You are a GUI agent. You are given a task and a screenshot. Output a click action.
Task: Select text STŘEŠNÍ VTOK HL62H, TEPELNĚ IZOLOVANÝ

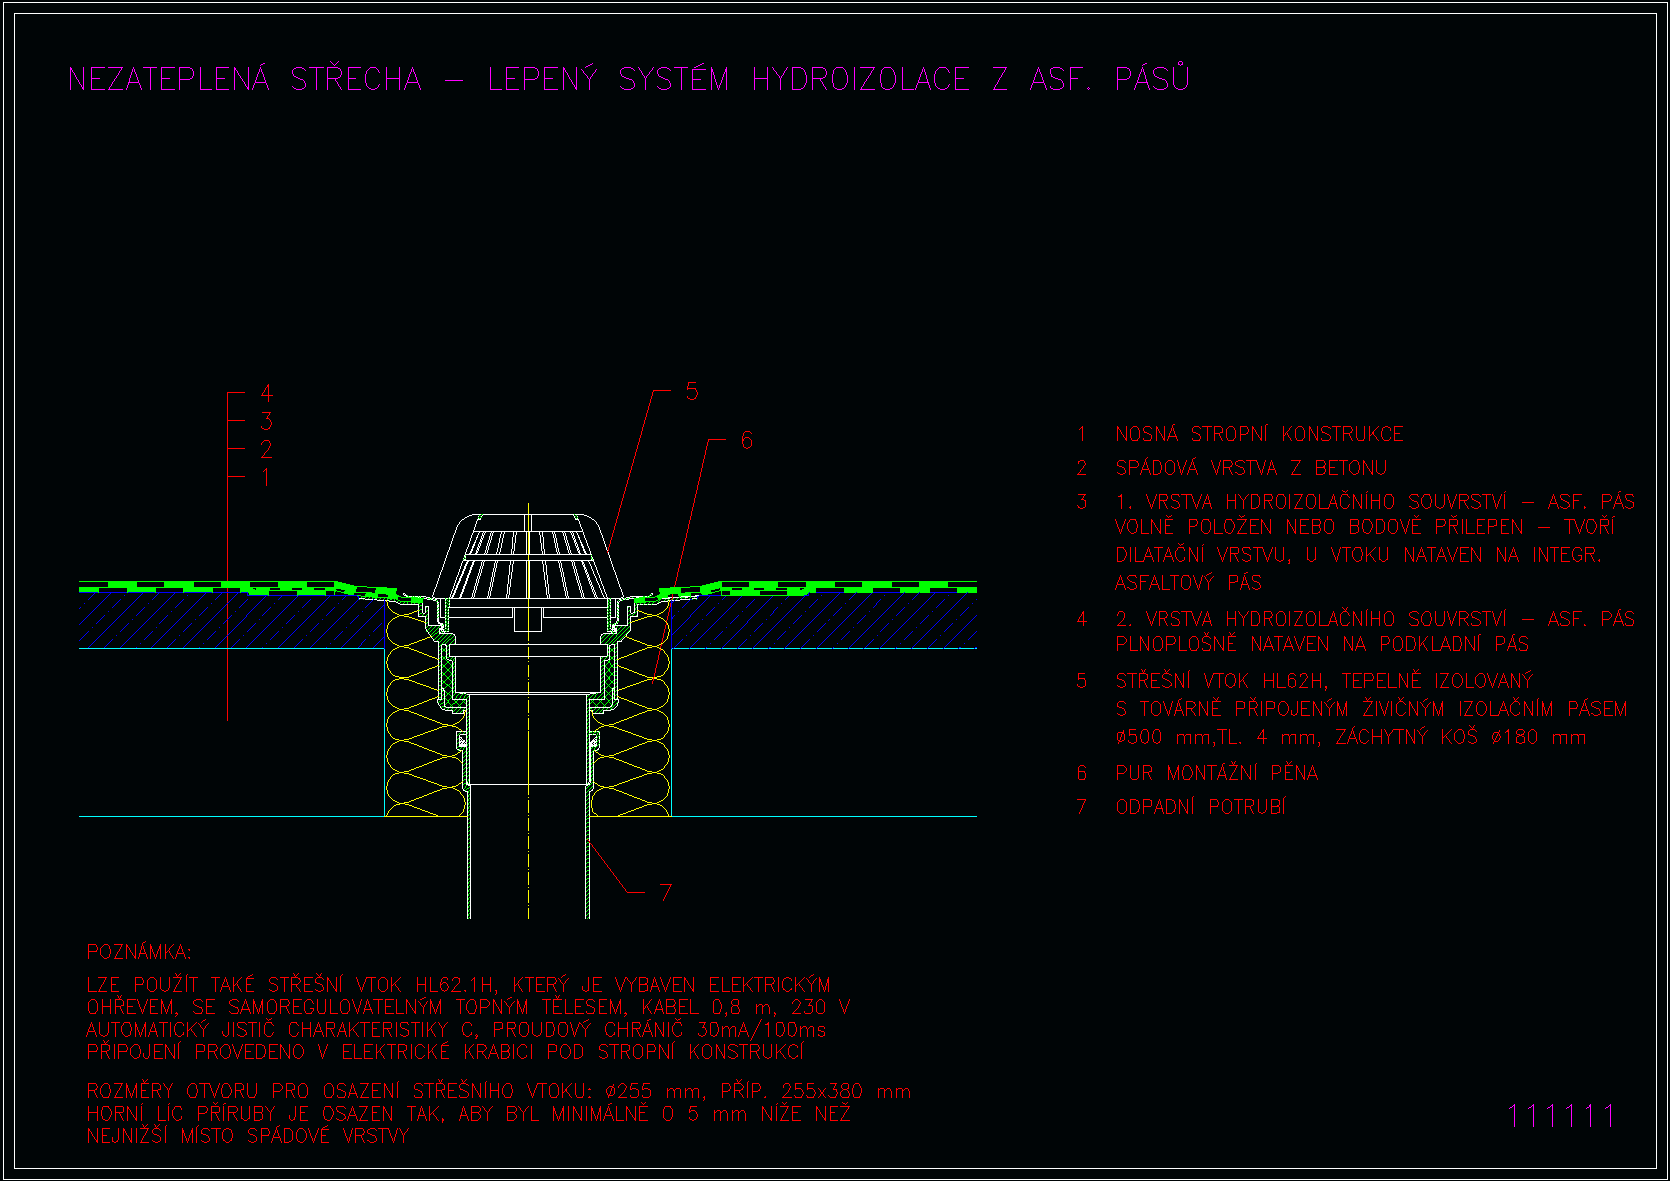[1324, 680]
